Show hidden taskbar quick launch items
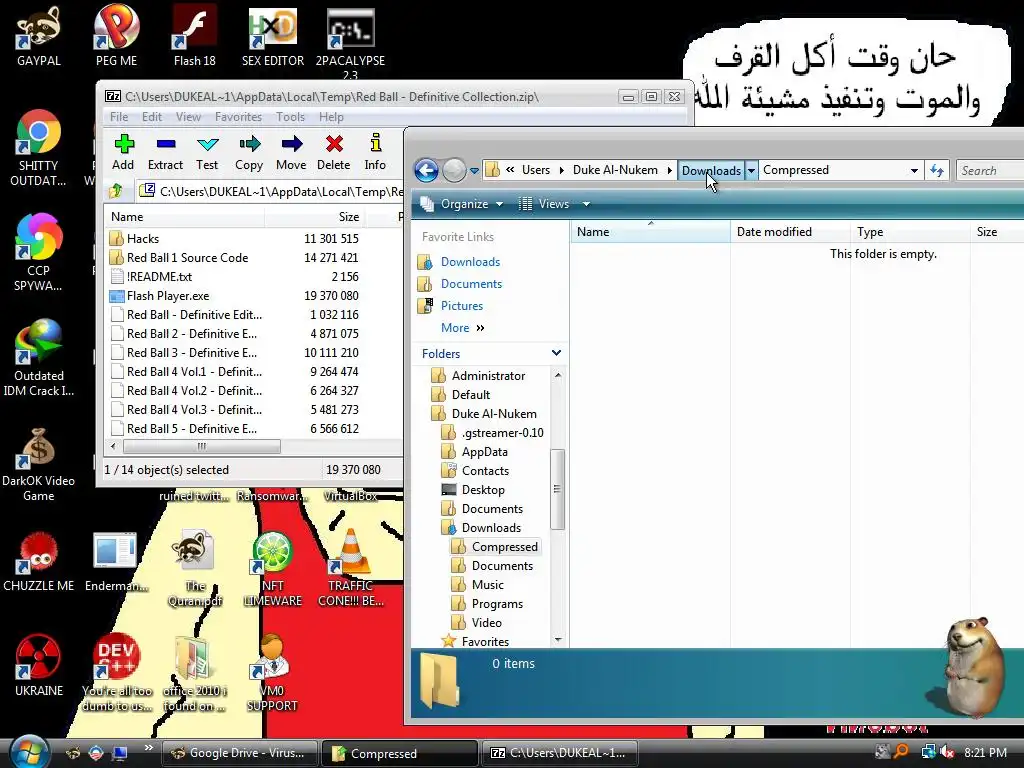 tap(148, 748)
